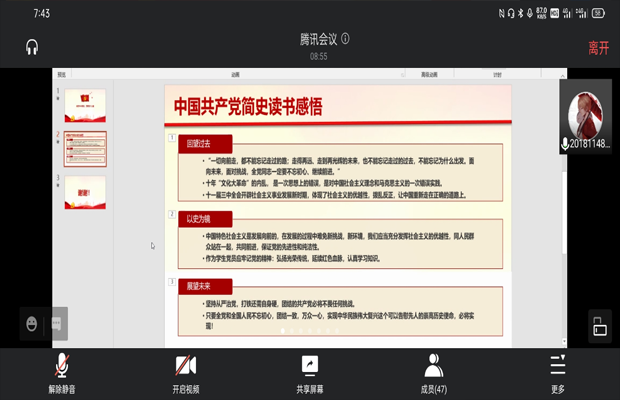
Task: Open meeting info next to 腾讯会议 title
Action: (x=345, y=39)
